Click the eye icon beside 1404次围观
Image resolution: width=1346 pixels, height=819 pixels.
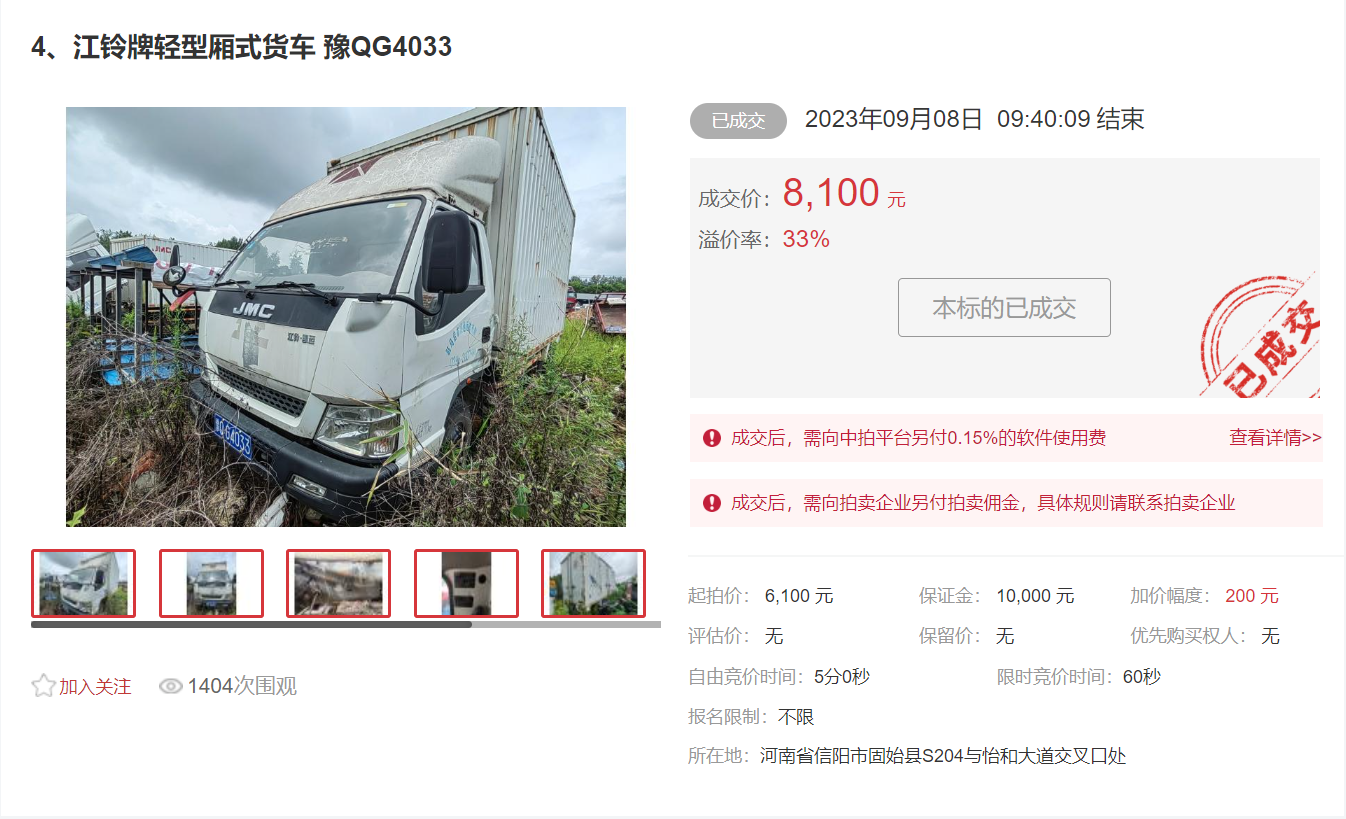[x=171, y=686]
